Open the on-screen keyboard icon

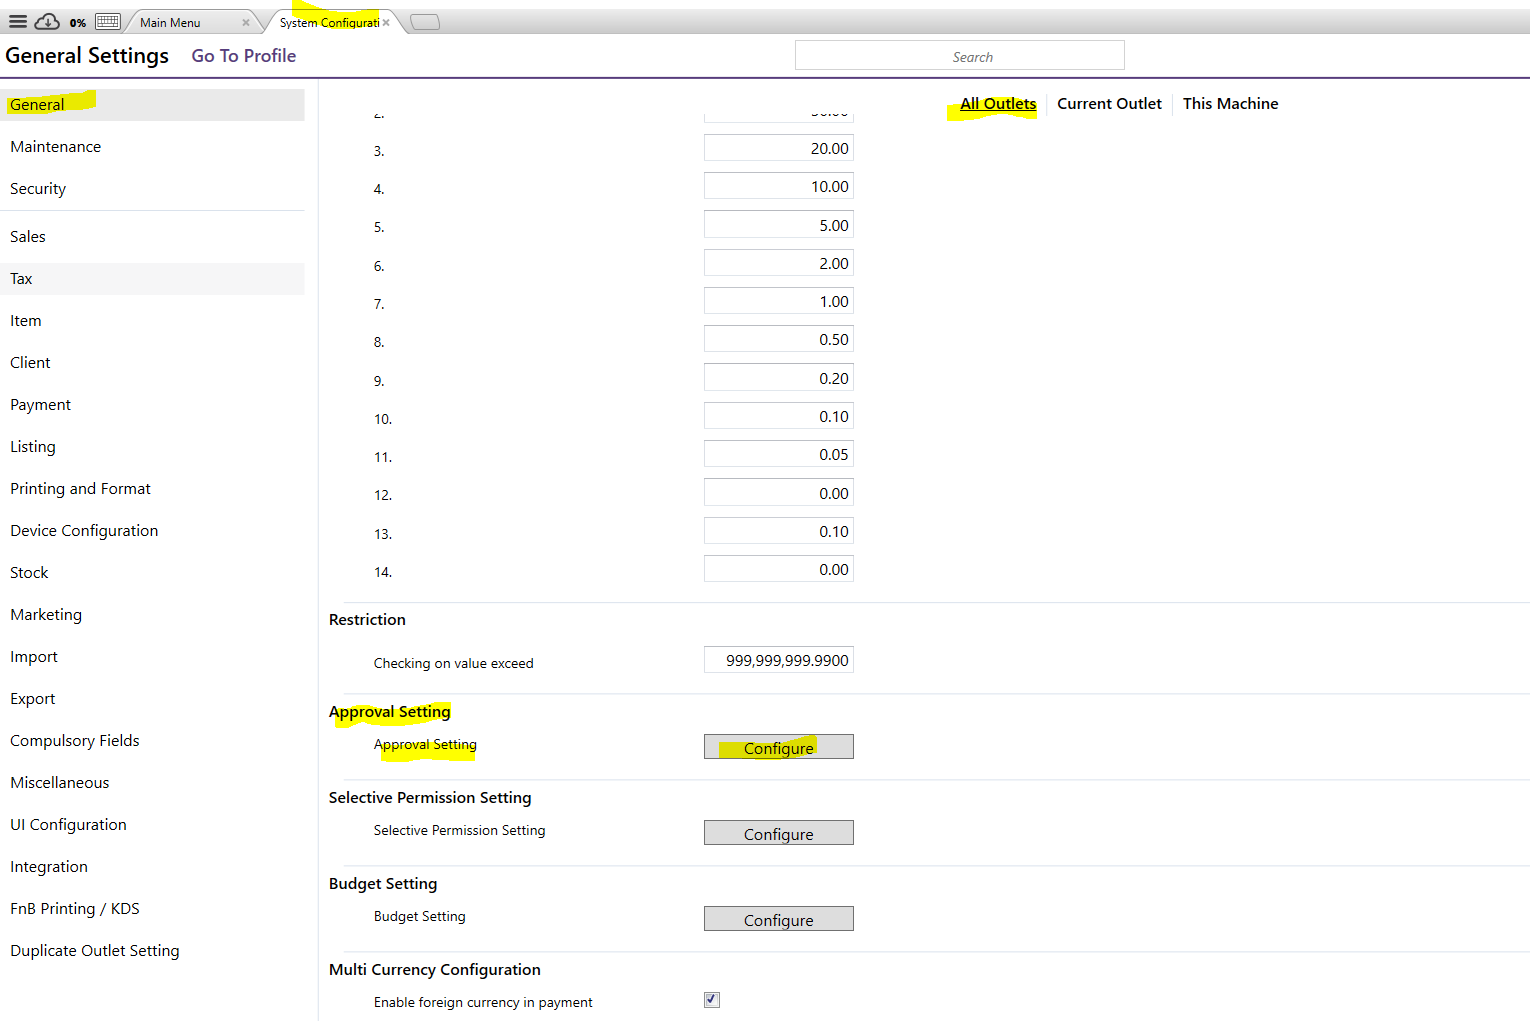coord(108,21)
